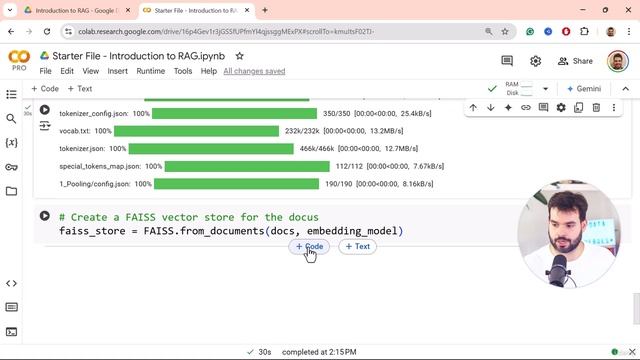640x360 pixels.
Task: Collapse the header with chevron up
Action: (x=626, y=89)
